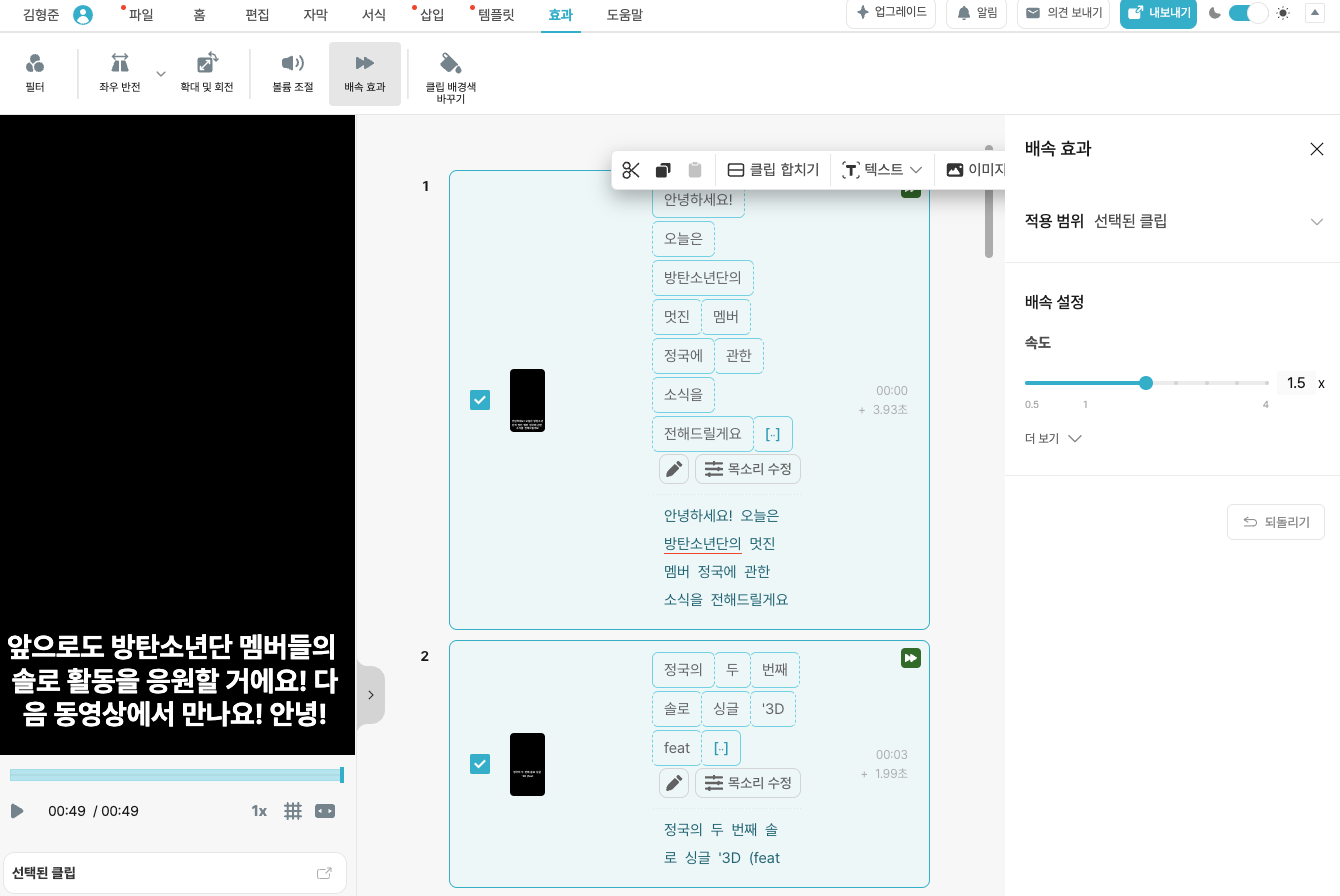Image resolution: width=1340 pixels, height=896 pixels.
Task: Toggle the dark/light theme switch
Action: coord(1248,13)
